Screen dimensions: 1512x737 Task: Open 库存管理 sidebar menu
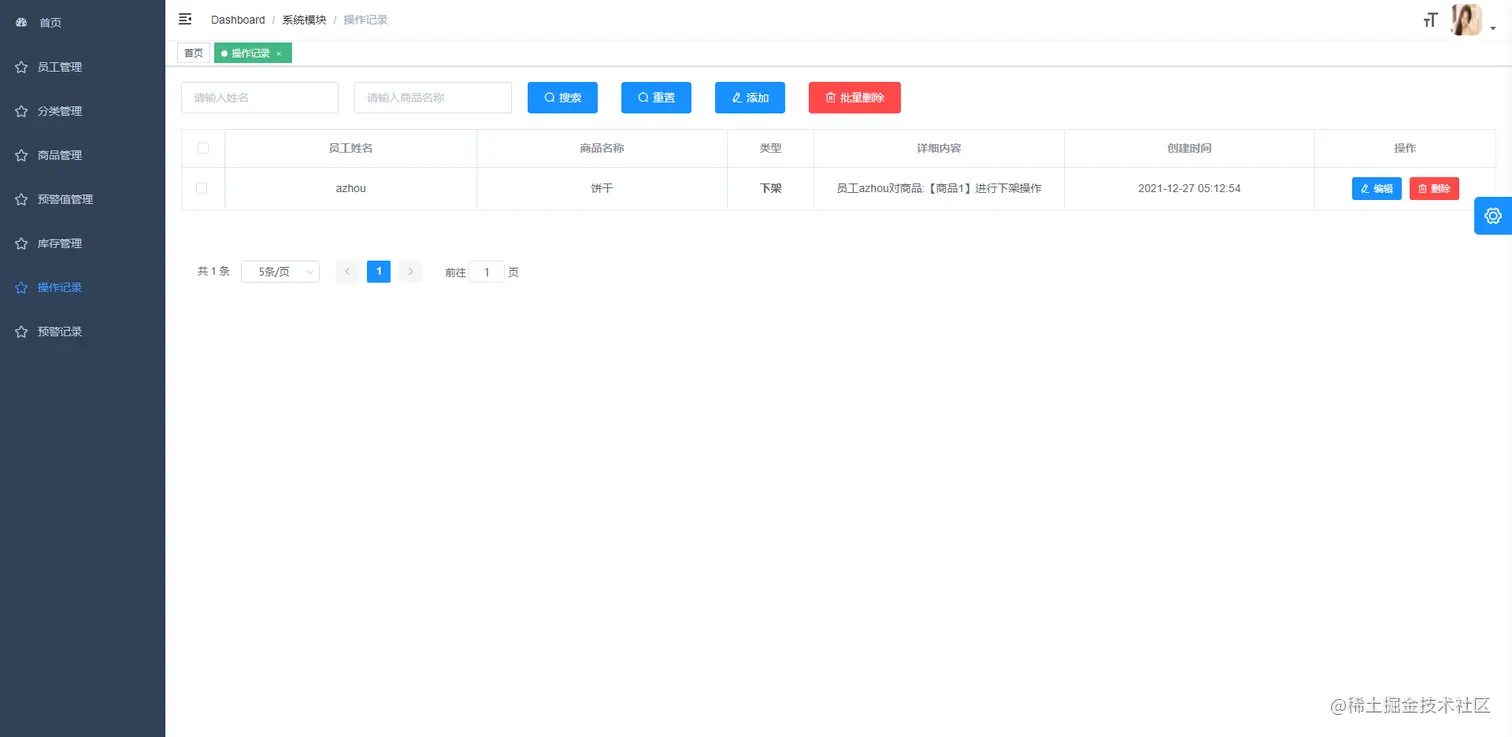[x=82, y=243]
